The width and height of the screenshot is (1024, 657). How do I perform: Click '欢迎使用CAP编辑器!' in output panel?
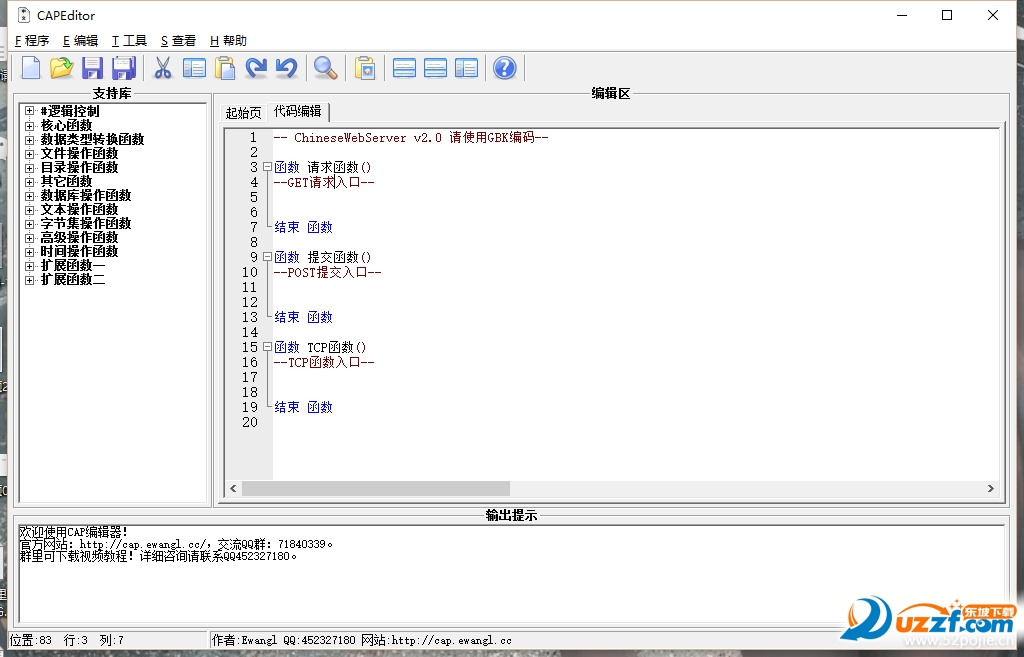point(73,532)
